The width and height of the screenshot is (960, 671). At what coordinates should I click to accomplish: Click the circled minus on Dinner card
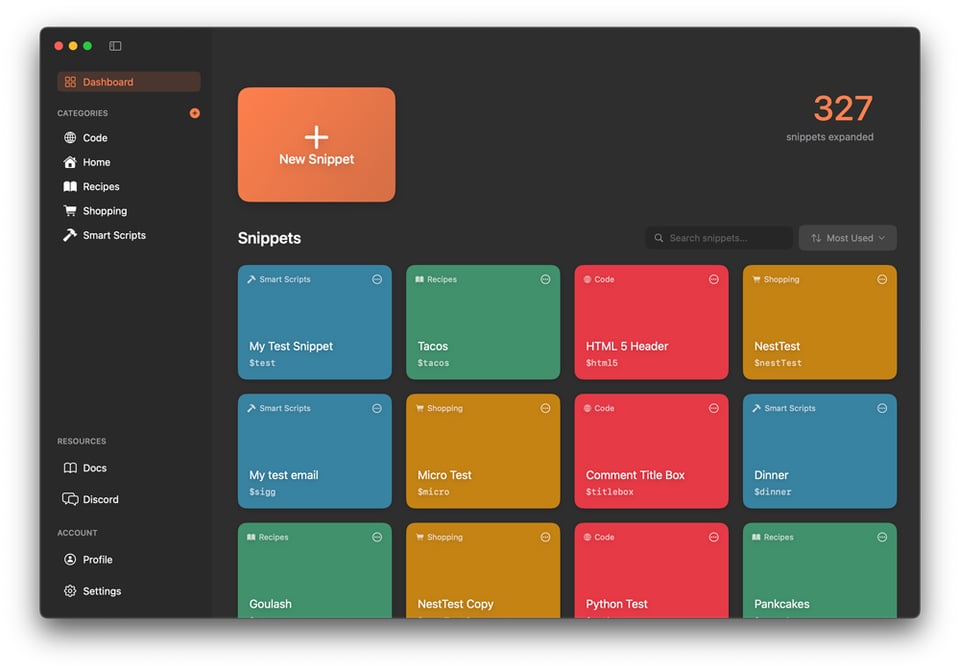pyautogui.click(x=882, y=408)
